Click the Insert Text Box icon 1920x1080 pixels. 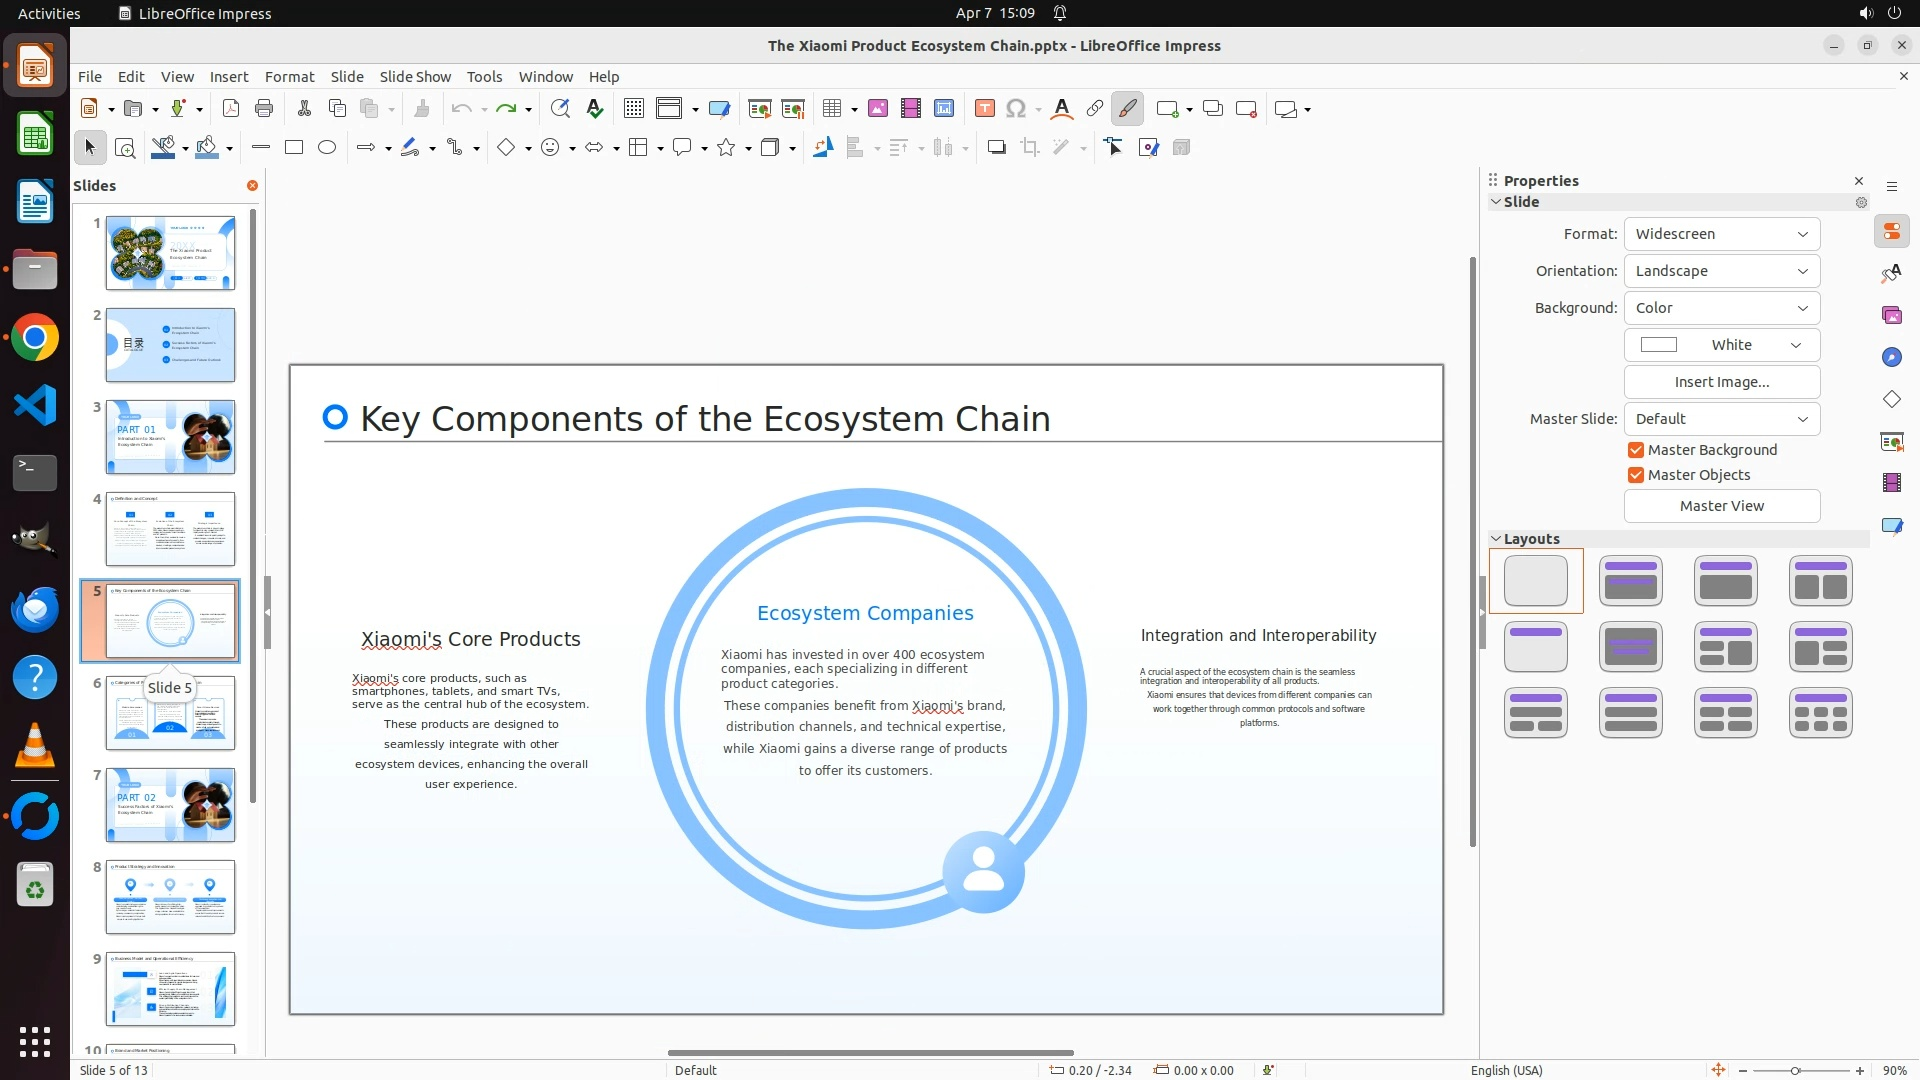point(984,109)
